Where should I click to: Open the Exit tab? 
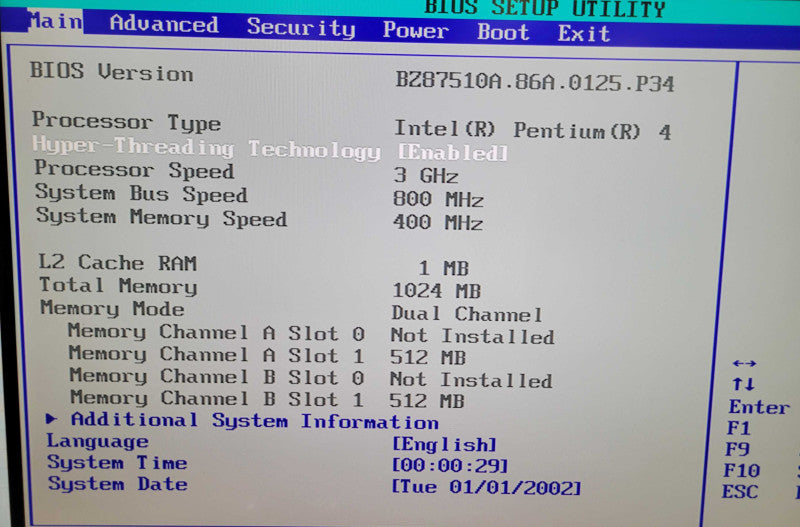click(x=584, y=34)
